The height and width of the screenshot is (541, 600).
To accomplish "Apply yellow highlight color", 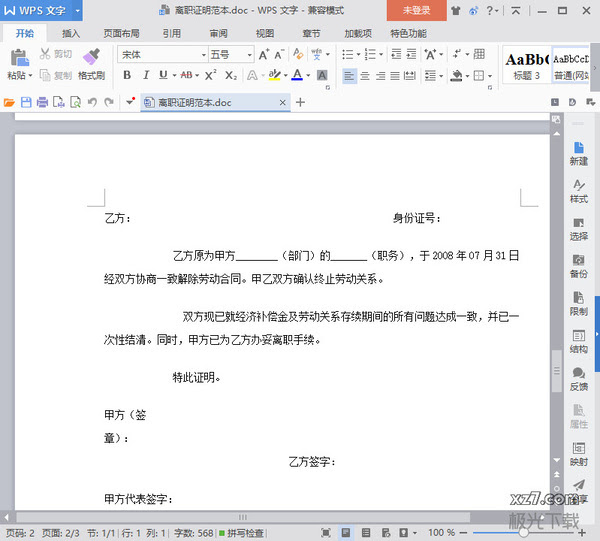I will pos(274,75).
